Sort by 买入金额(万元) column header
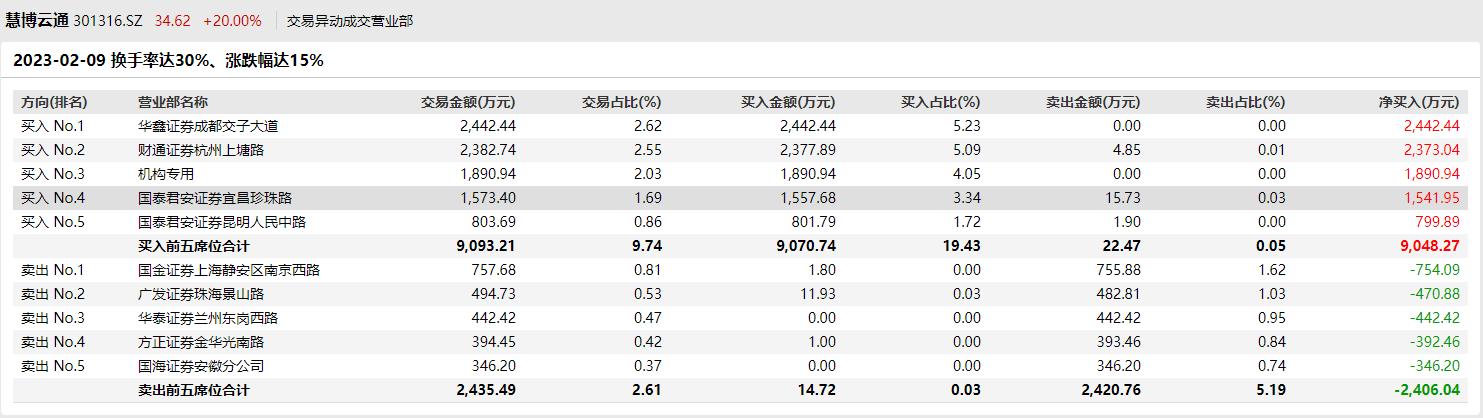This screenshot has width=1483, height=418. coord(788,102)
